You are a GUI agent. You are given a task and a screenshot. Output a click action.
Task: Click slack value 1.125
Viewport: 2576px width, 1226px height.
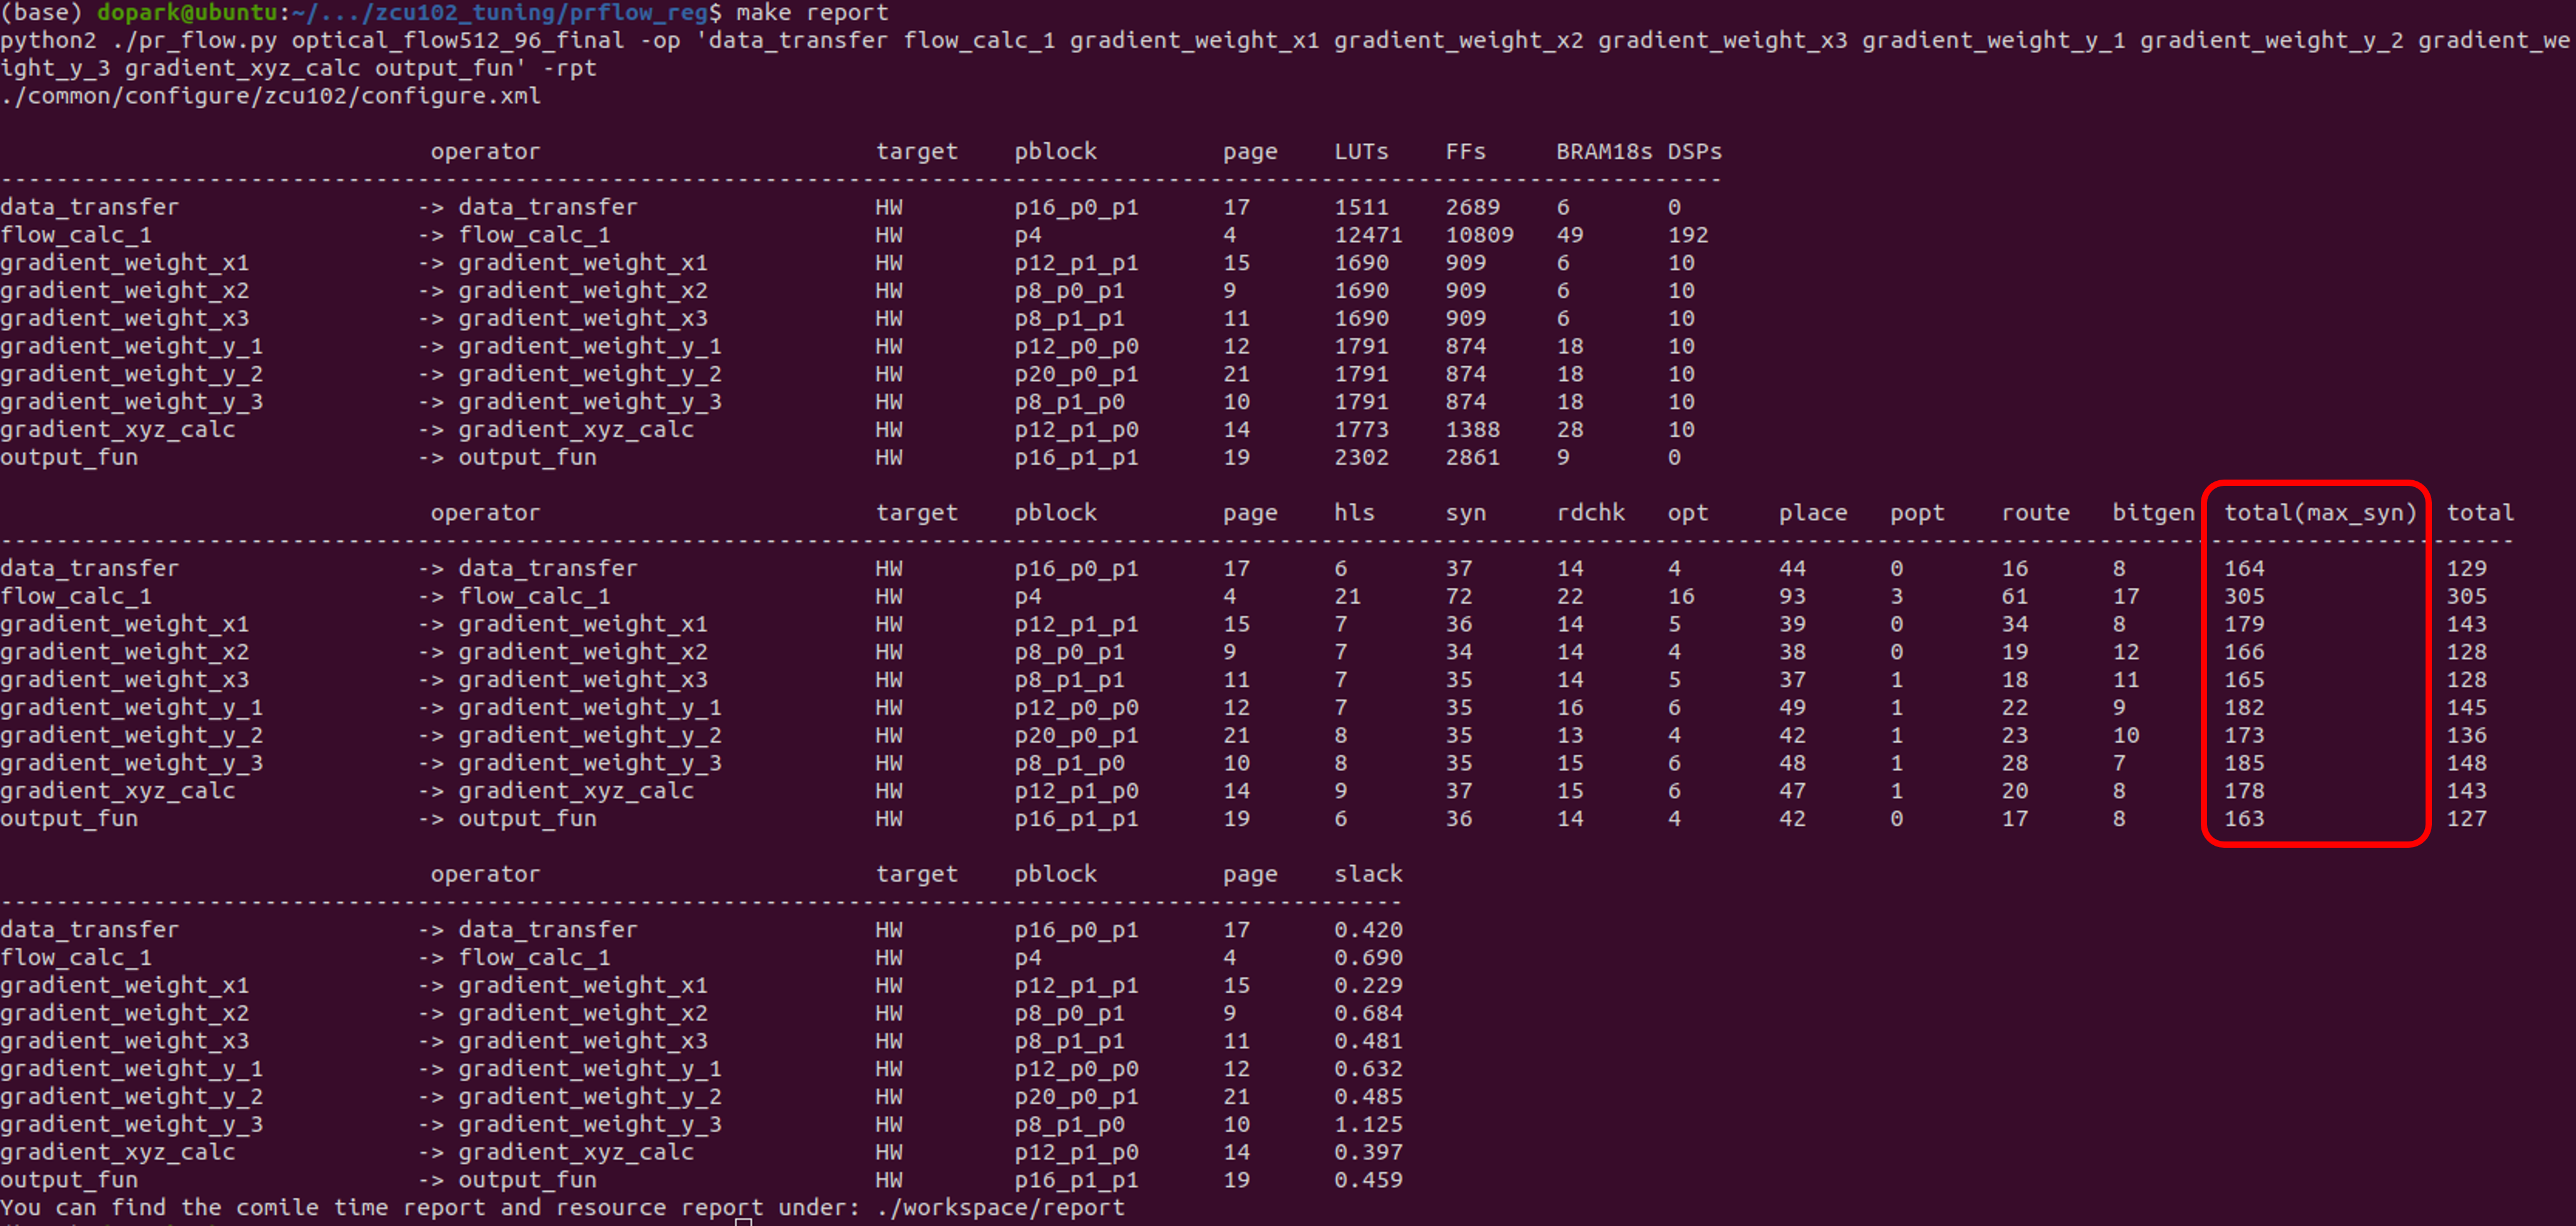[1368, 1124]
